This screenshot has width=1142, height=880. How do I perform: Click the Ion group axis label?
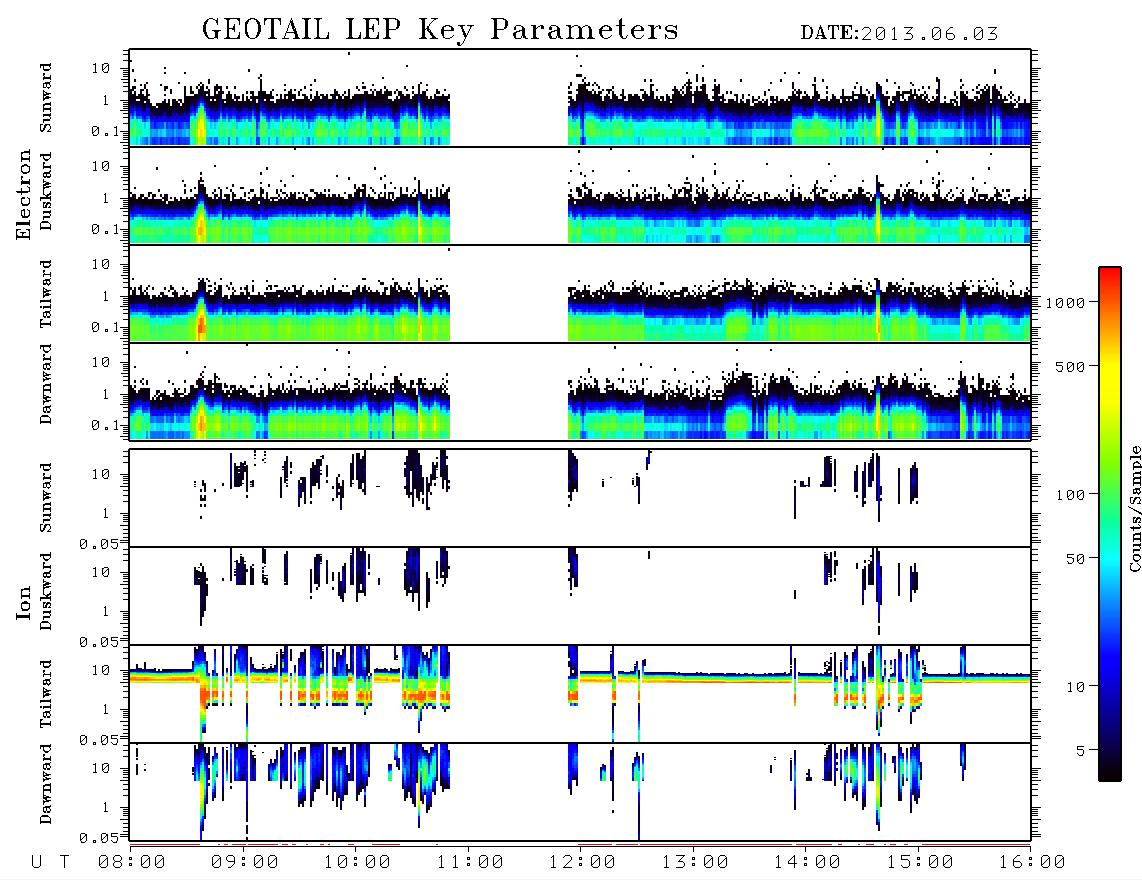(24, 602)
